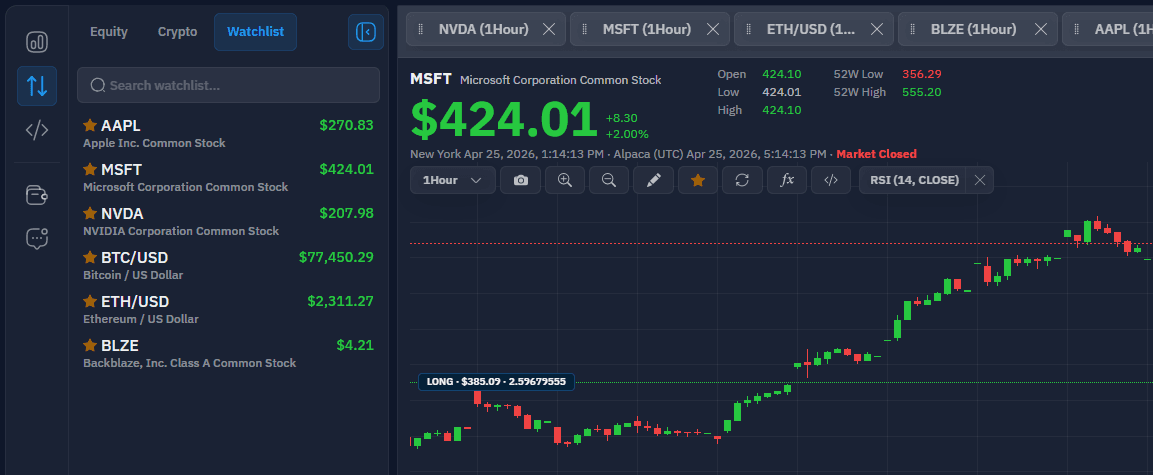Close the NVDA (1Hour) tab
The width and height of the screenshot is (1153, 475).
(x=549, y=29)
